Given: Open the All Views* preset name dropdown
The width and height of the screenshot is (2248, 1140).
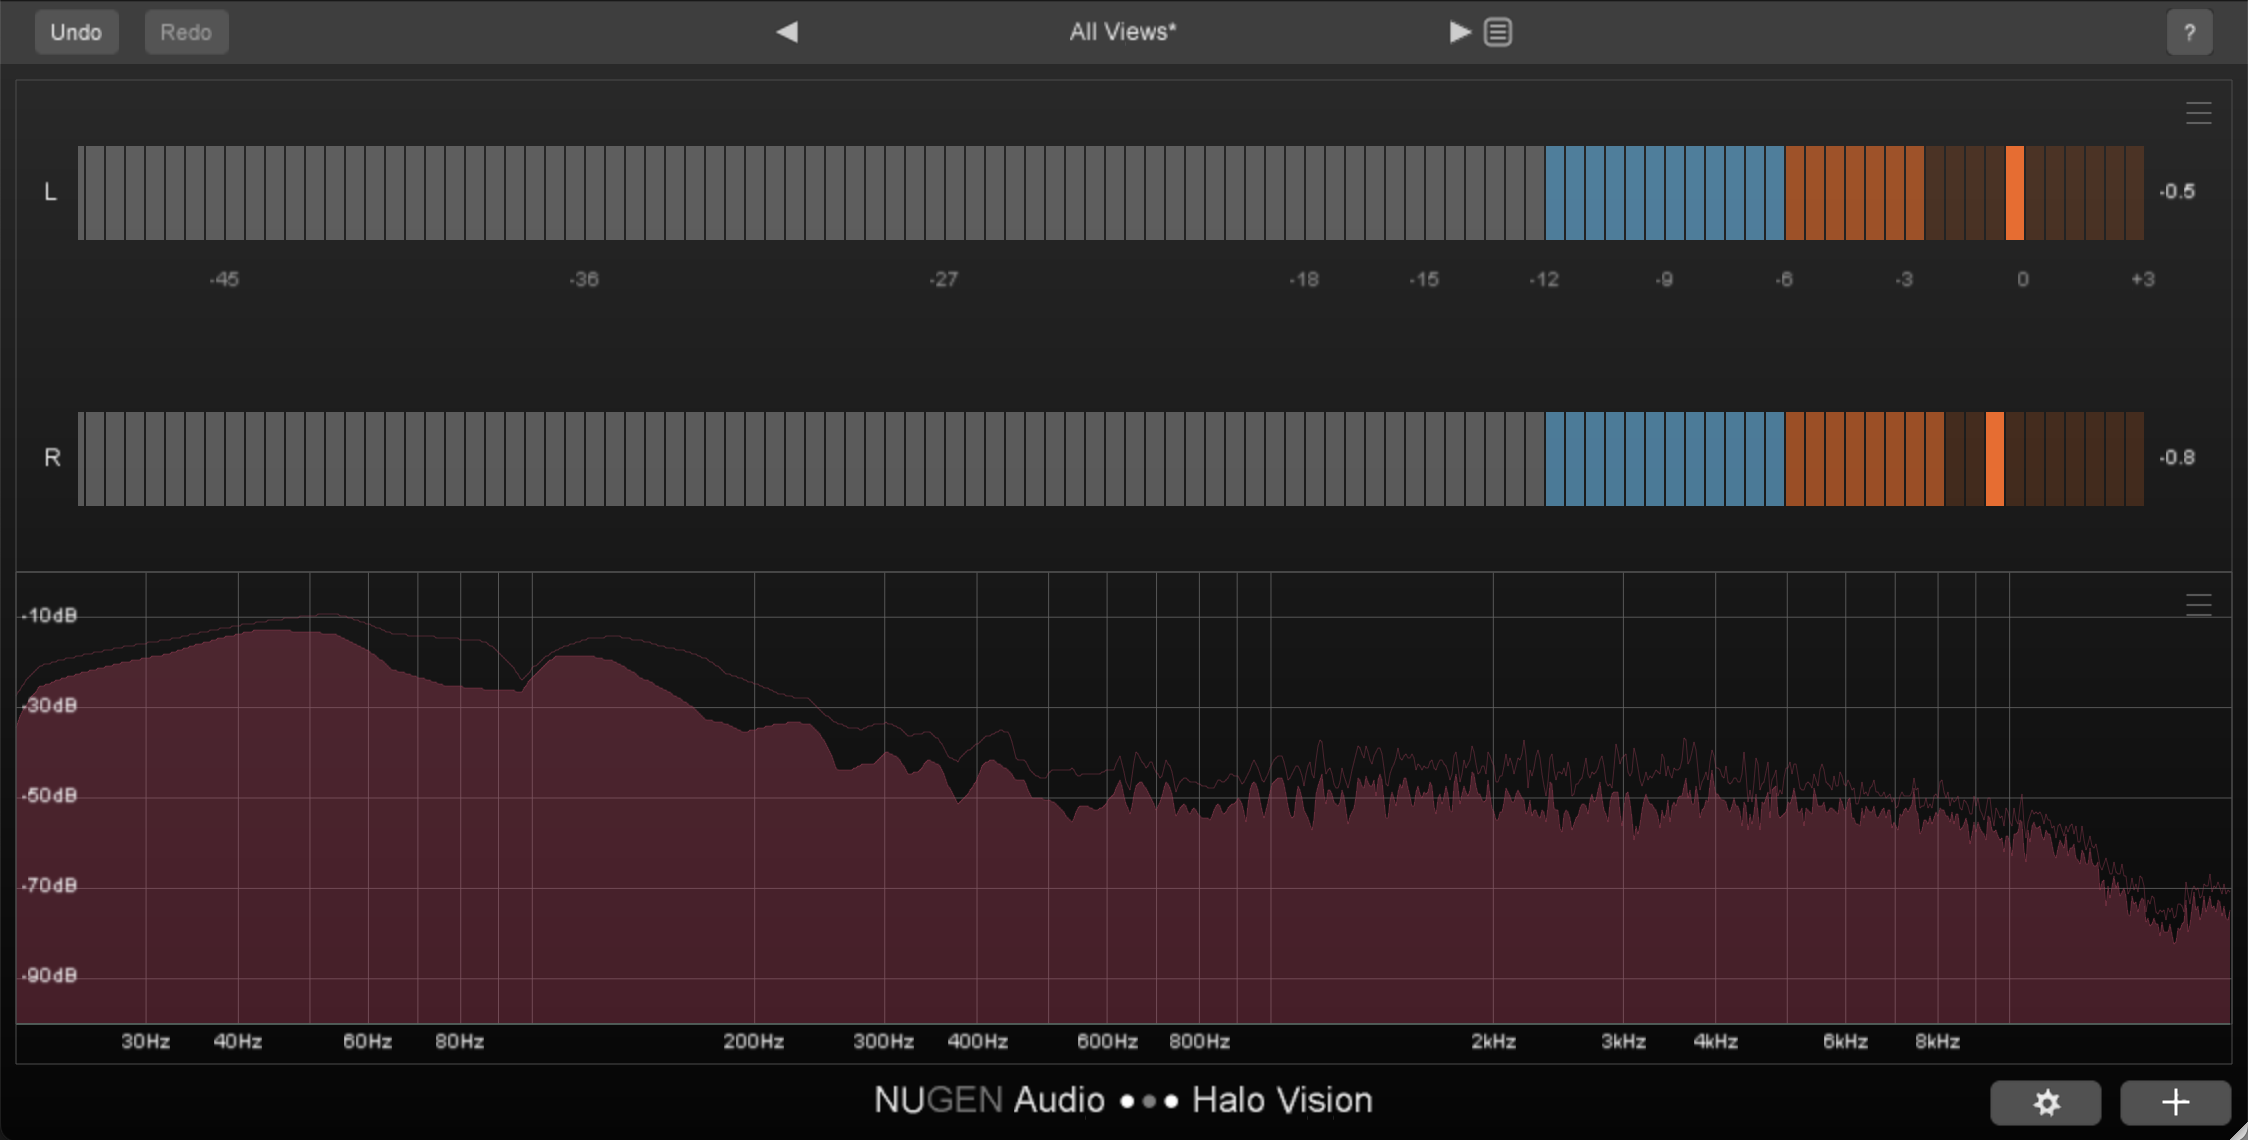Looking at the screenshot, I should coord(1122,32).
